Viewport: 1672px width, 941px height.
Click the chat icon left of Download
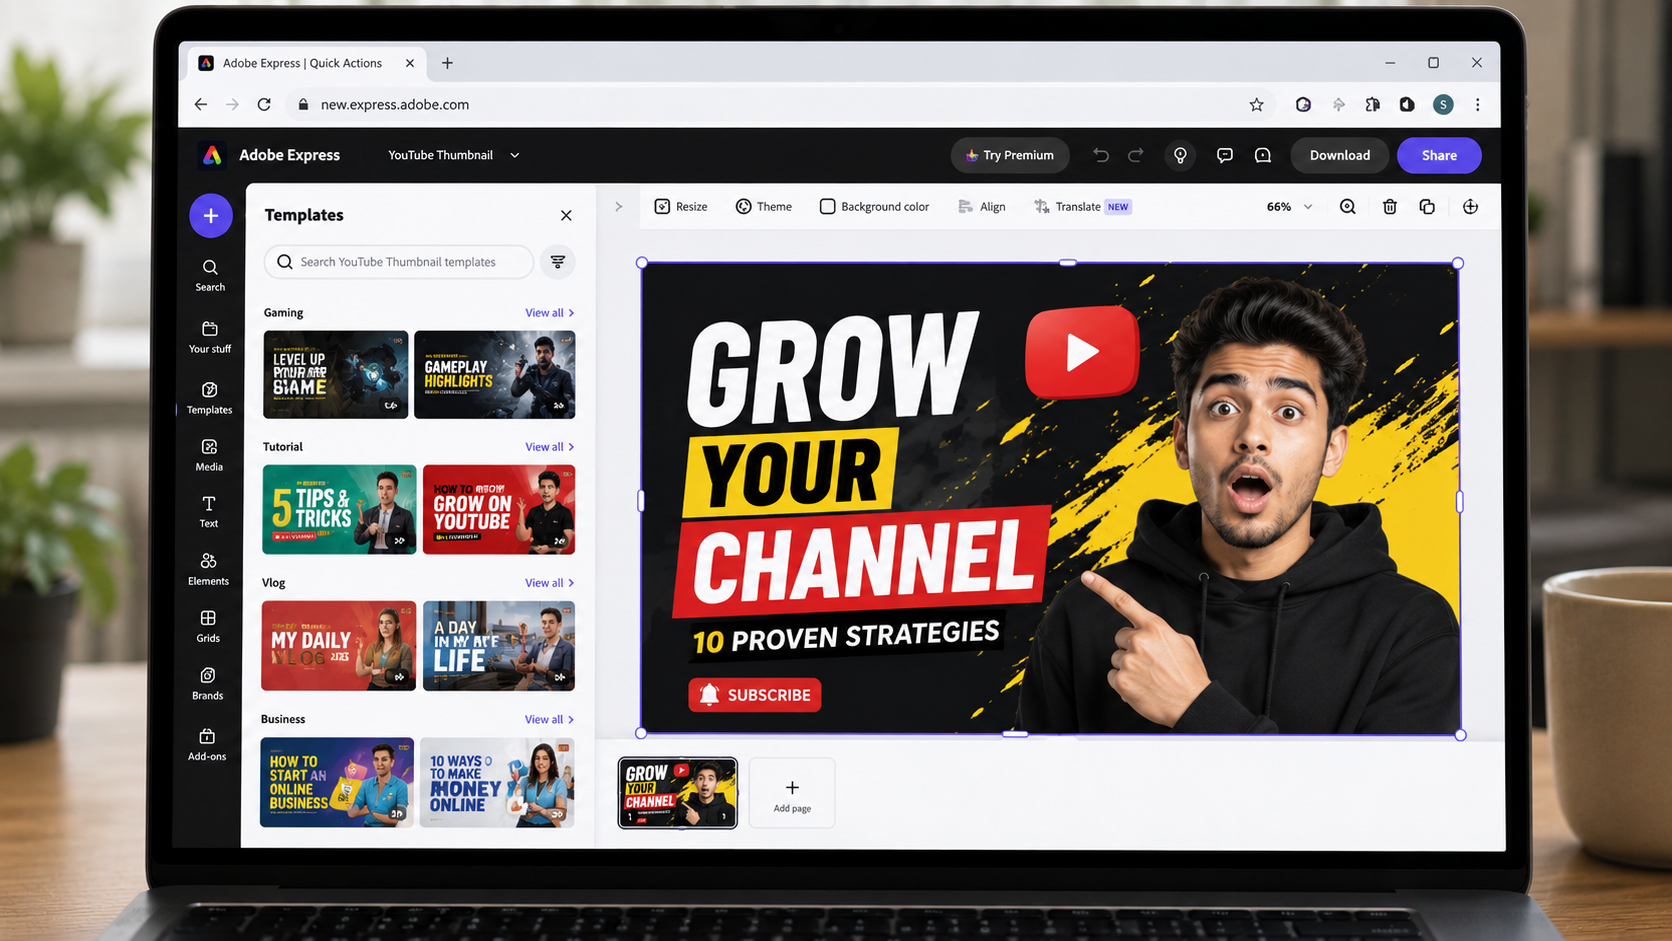coord(1263,155)
